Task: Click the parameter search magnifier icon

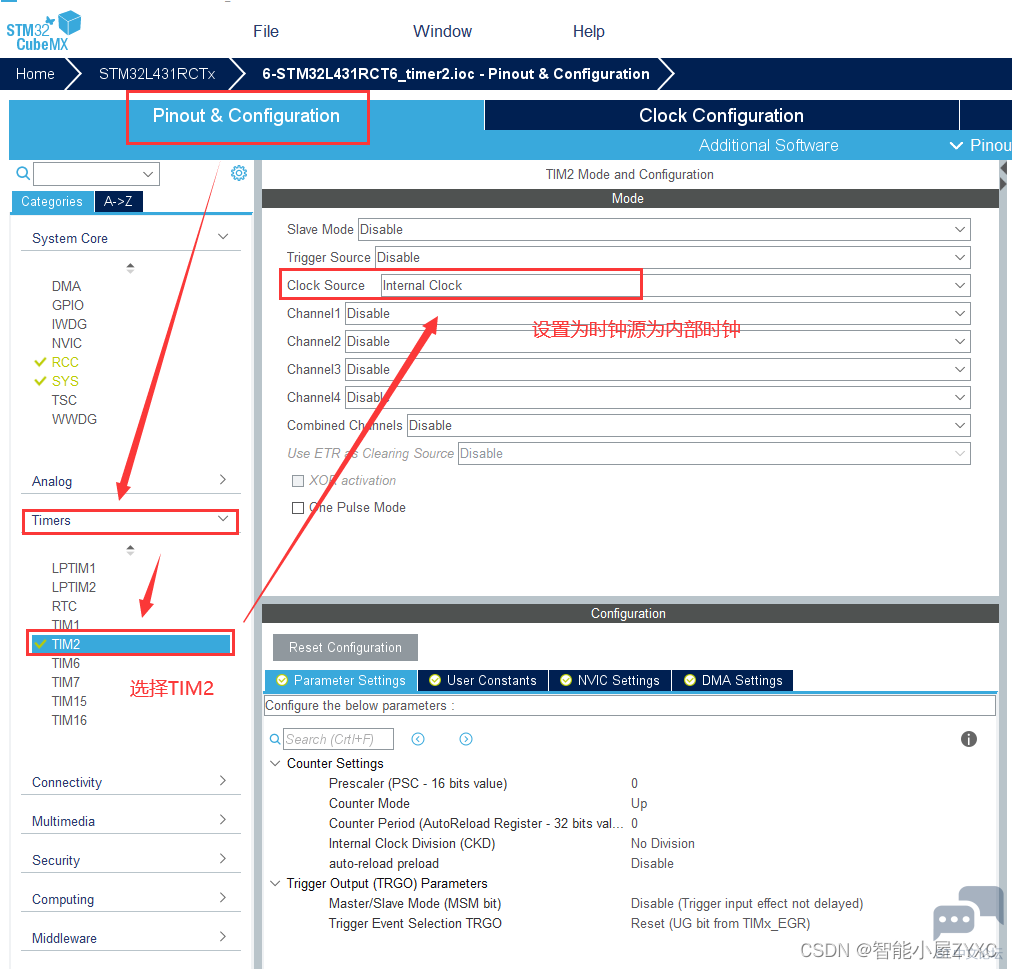Action: (x=275, y=739)
